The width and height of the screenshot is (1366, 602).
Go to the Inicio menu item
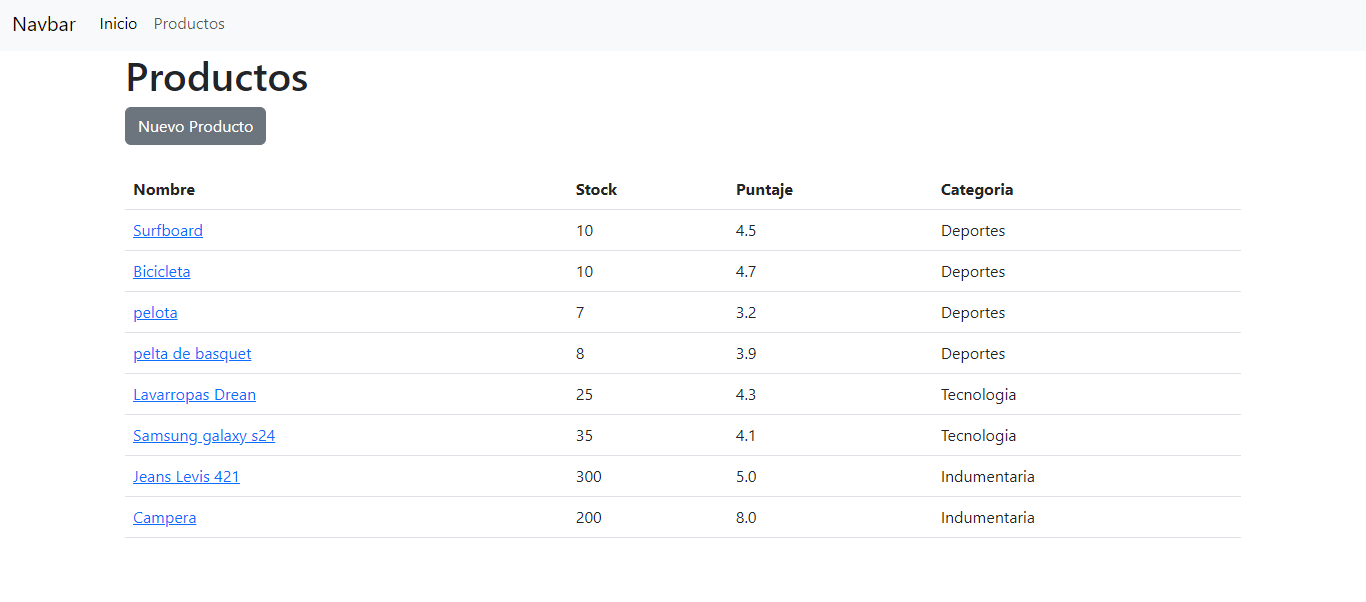[118, 24]
